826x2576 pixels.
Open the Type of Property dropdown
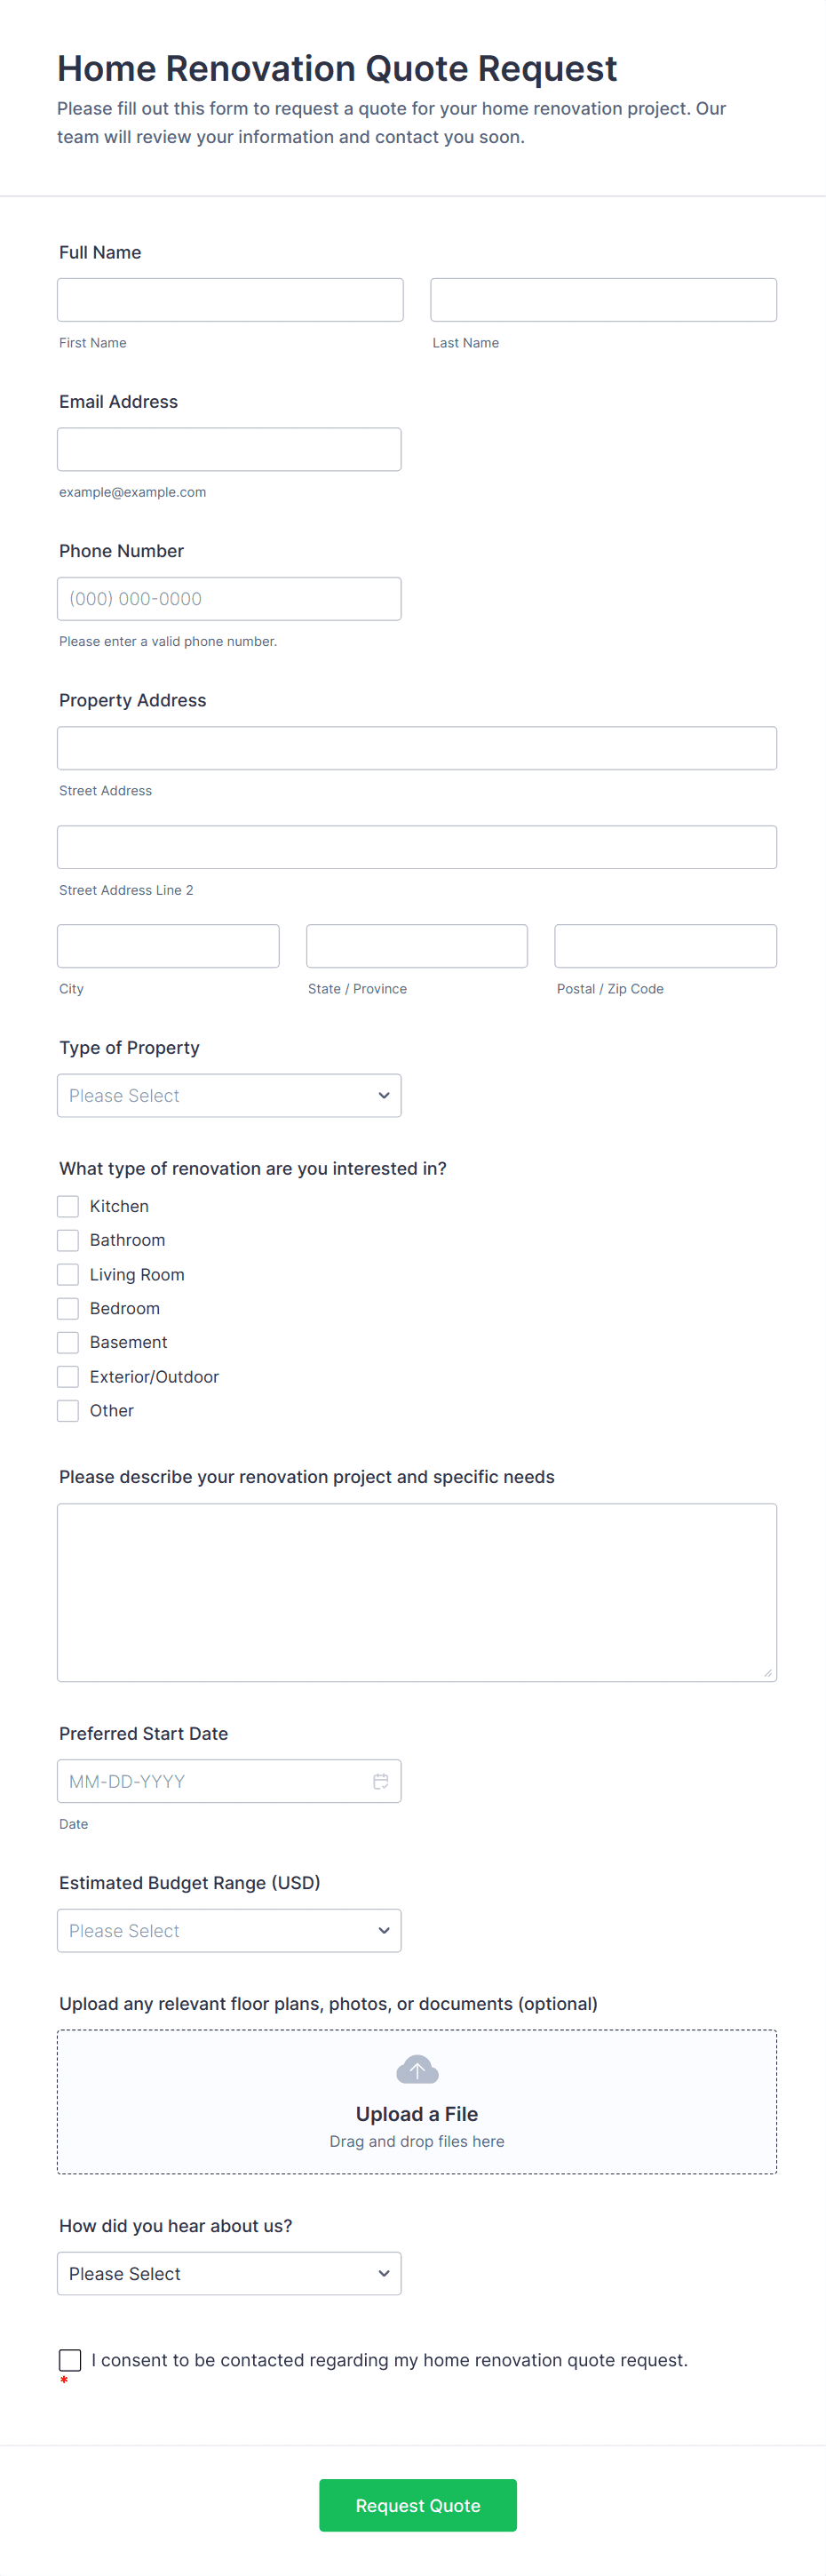click(x=229, y=1096)
